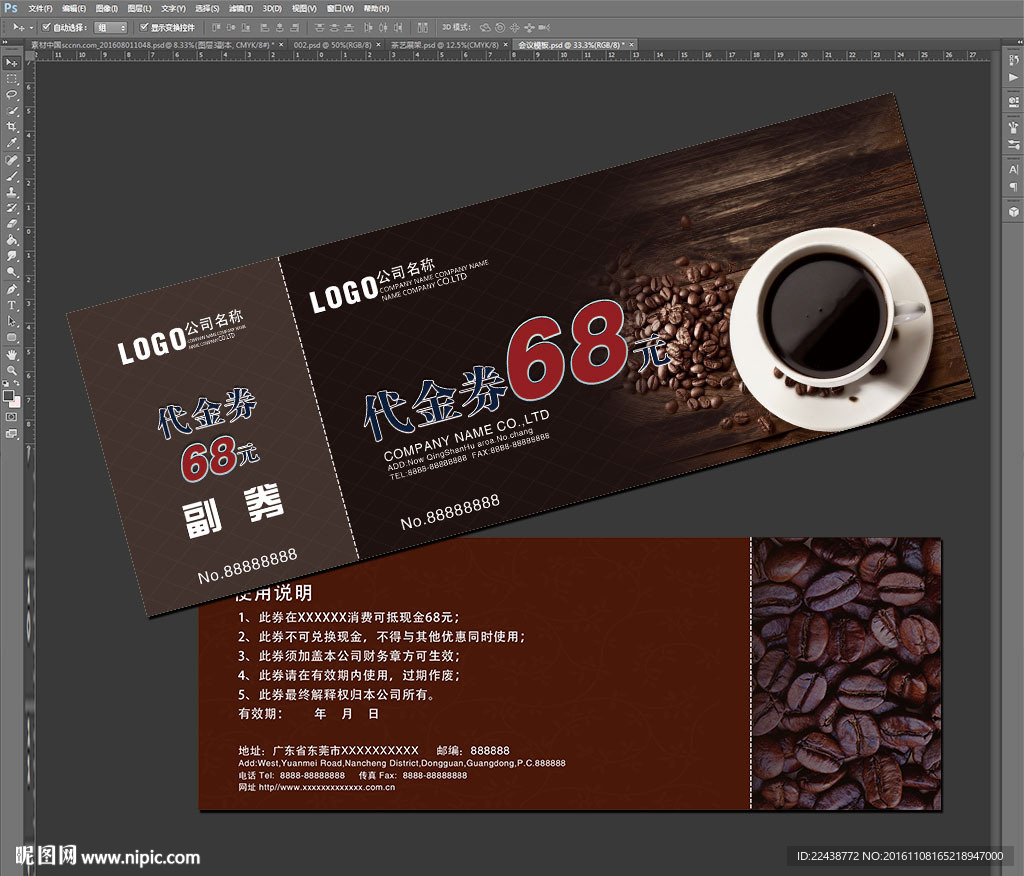1024x876 pixels.
Task: Click the Auto-Align Layers icon
Action: (423, 27)
